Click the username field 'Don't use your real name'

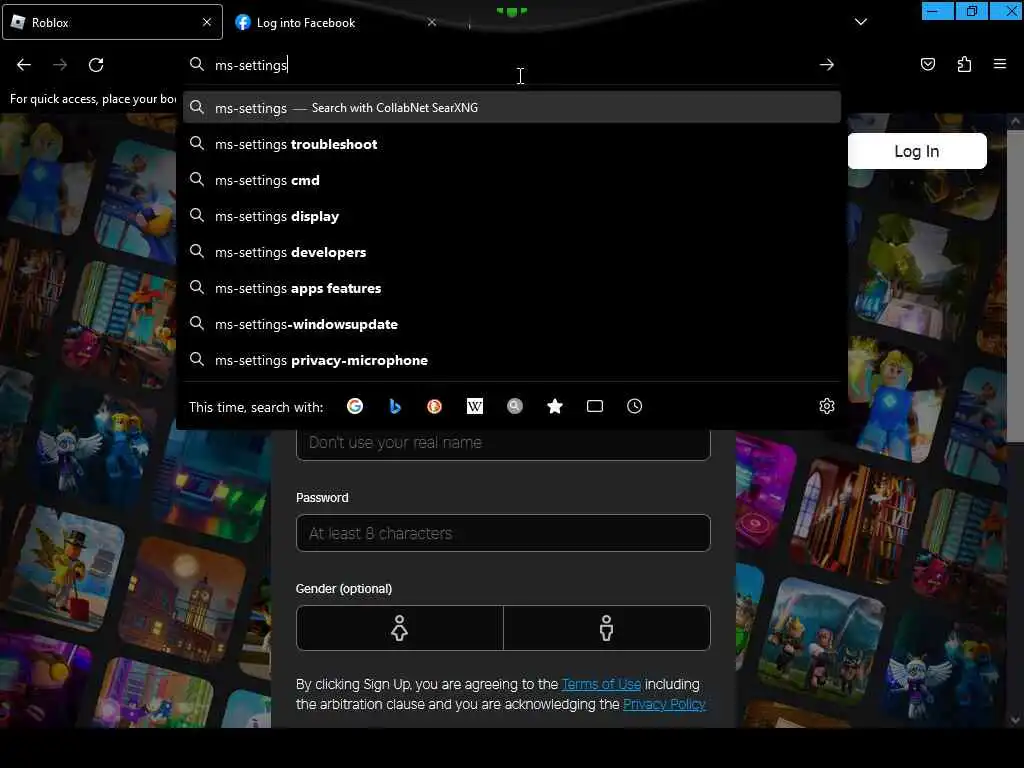(503, 443)
